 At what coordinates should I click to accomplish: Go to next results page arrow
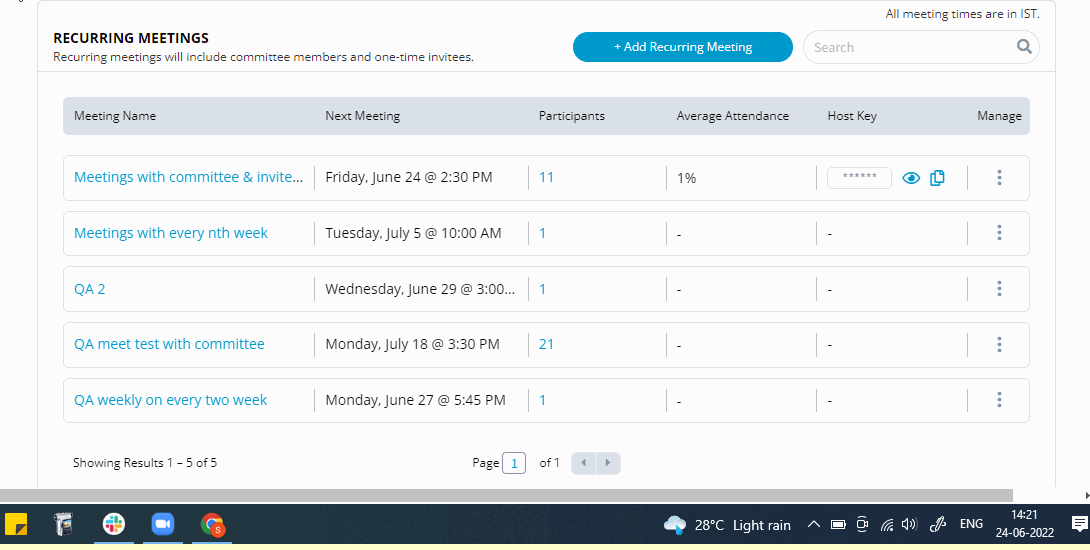click(x=608, y=463)
